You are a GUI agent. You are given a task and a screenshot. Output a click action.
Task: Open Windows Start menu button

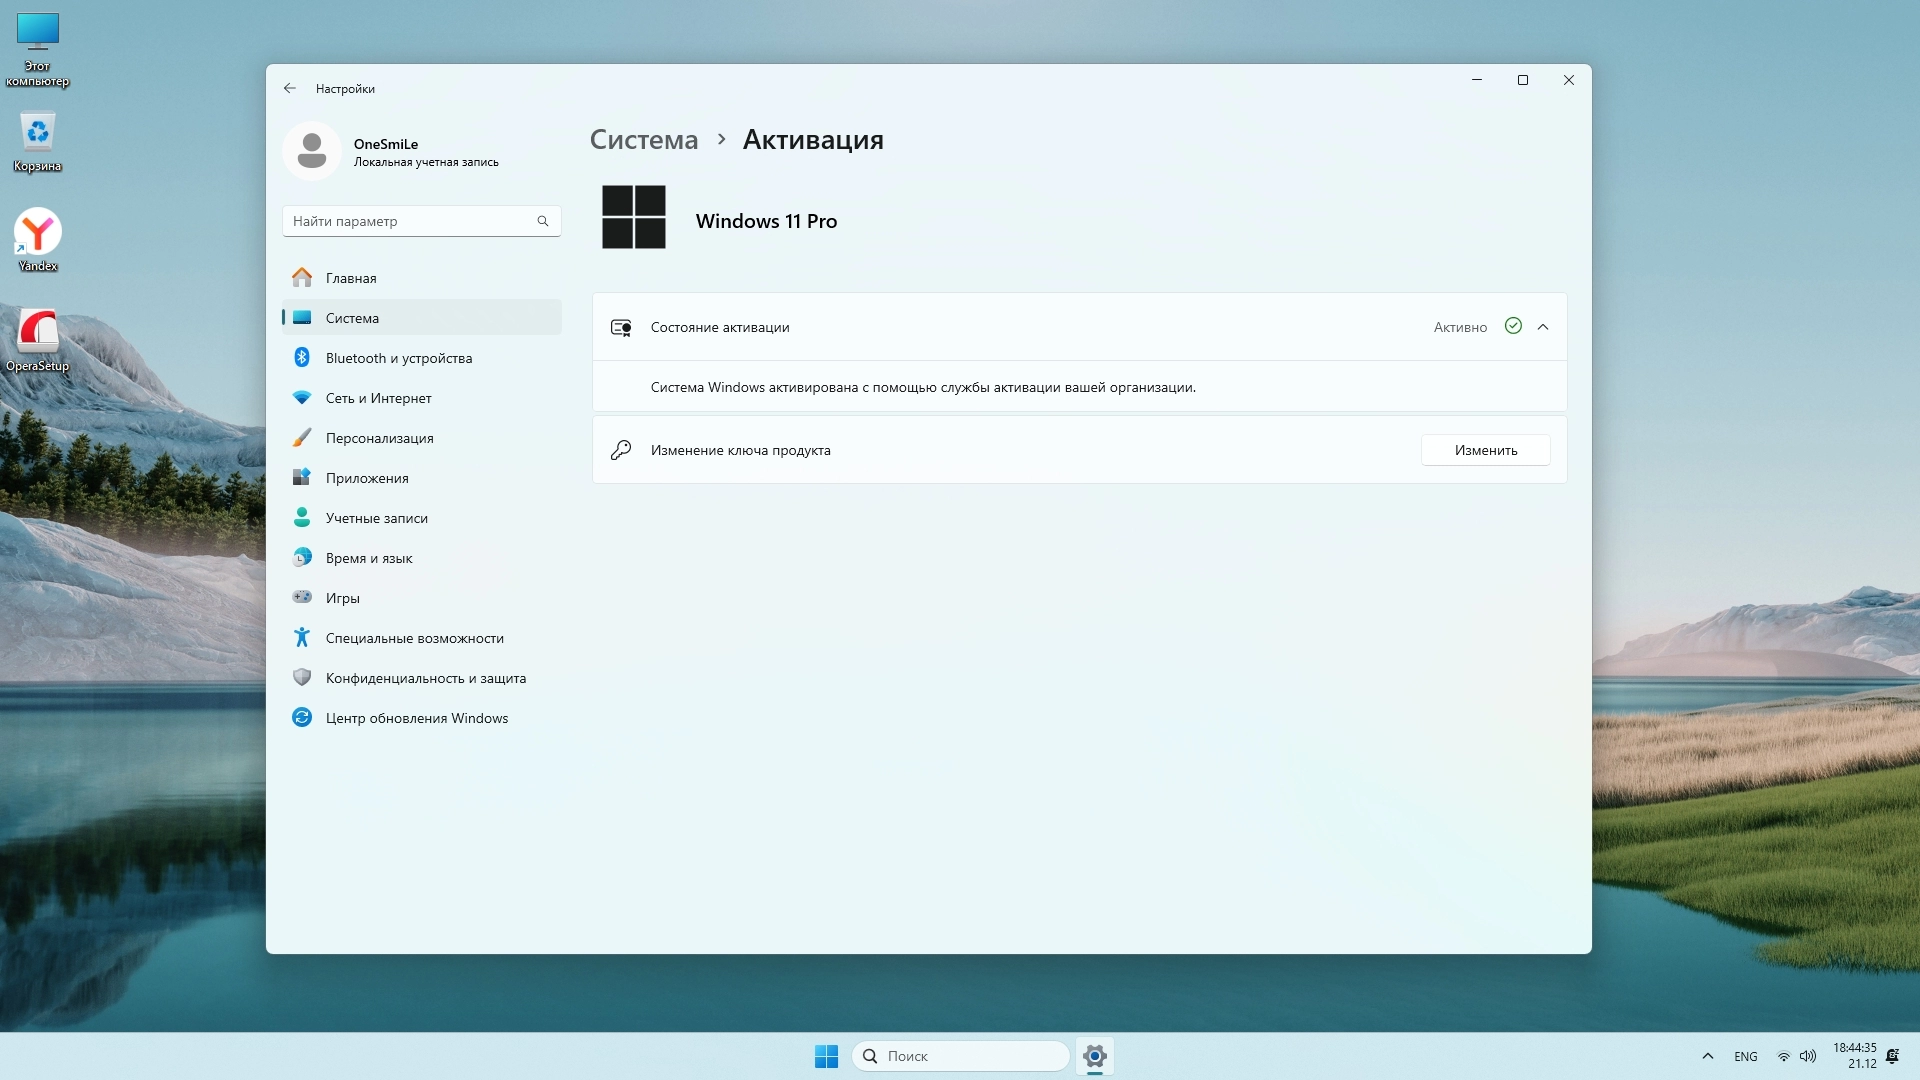[826, 1056]
